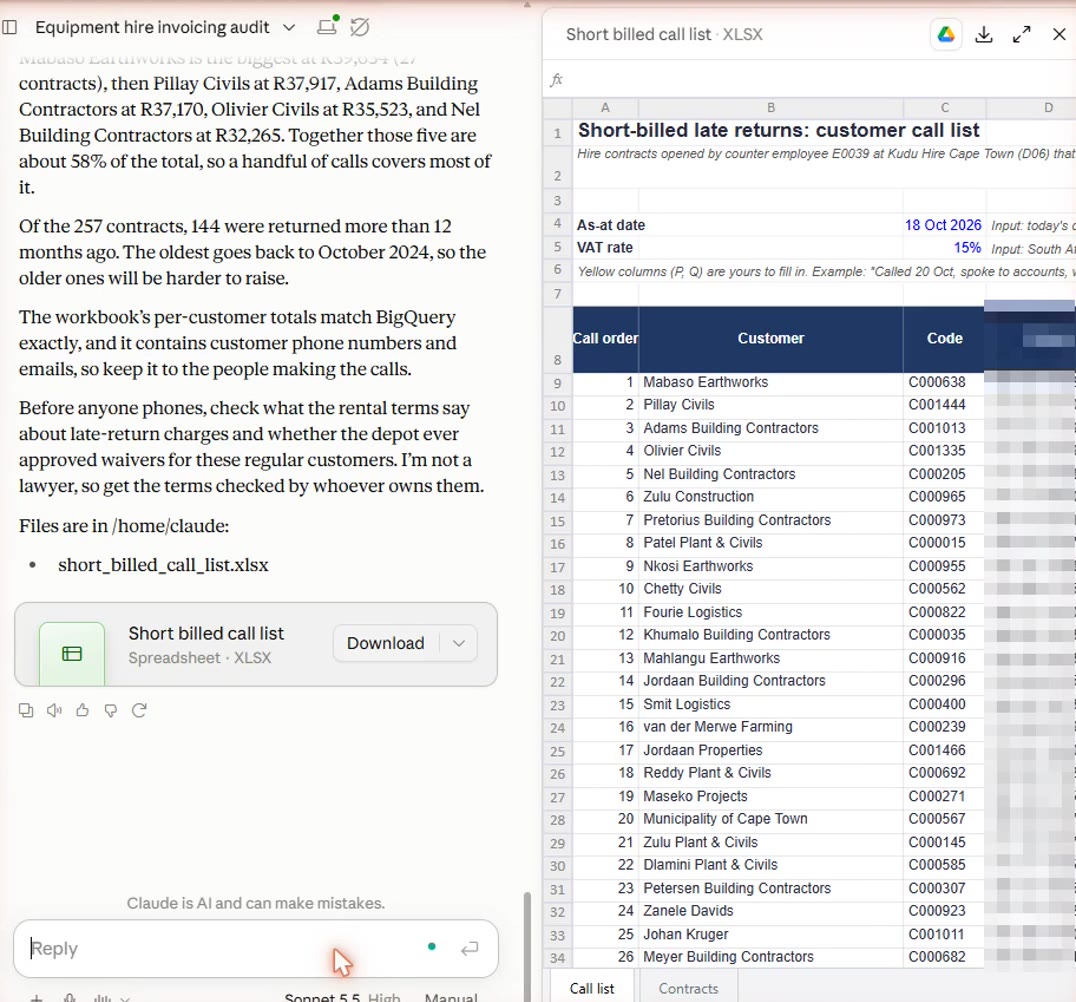Download the XLSX from preview header
Screen dimensions: 1076x1002
(x=983, y=34)
